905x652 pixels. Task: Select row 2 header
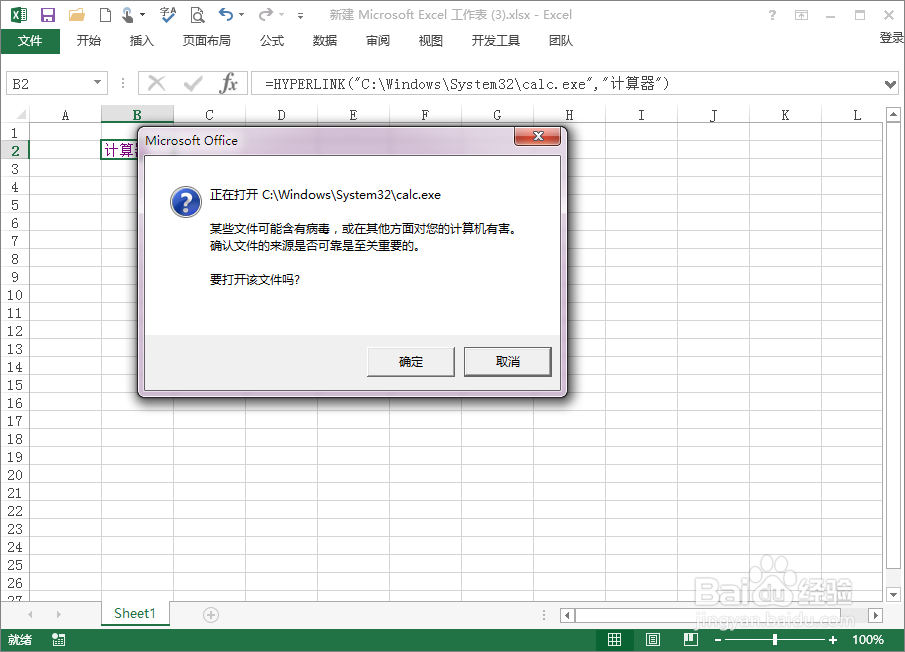point(15,151)
